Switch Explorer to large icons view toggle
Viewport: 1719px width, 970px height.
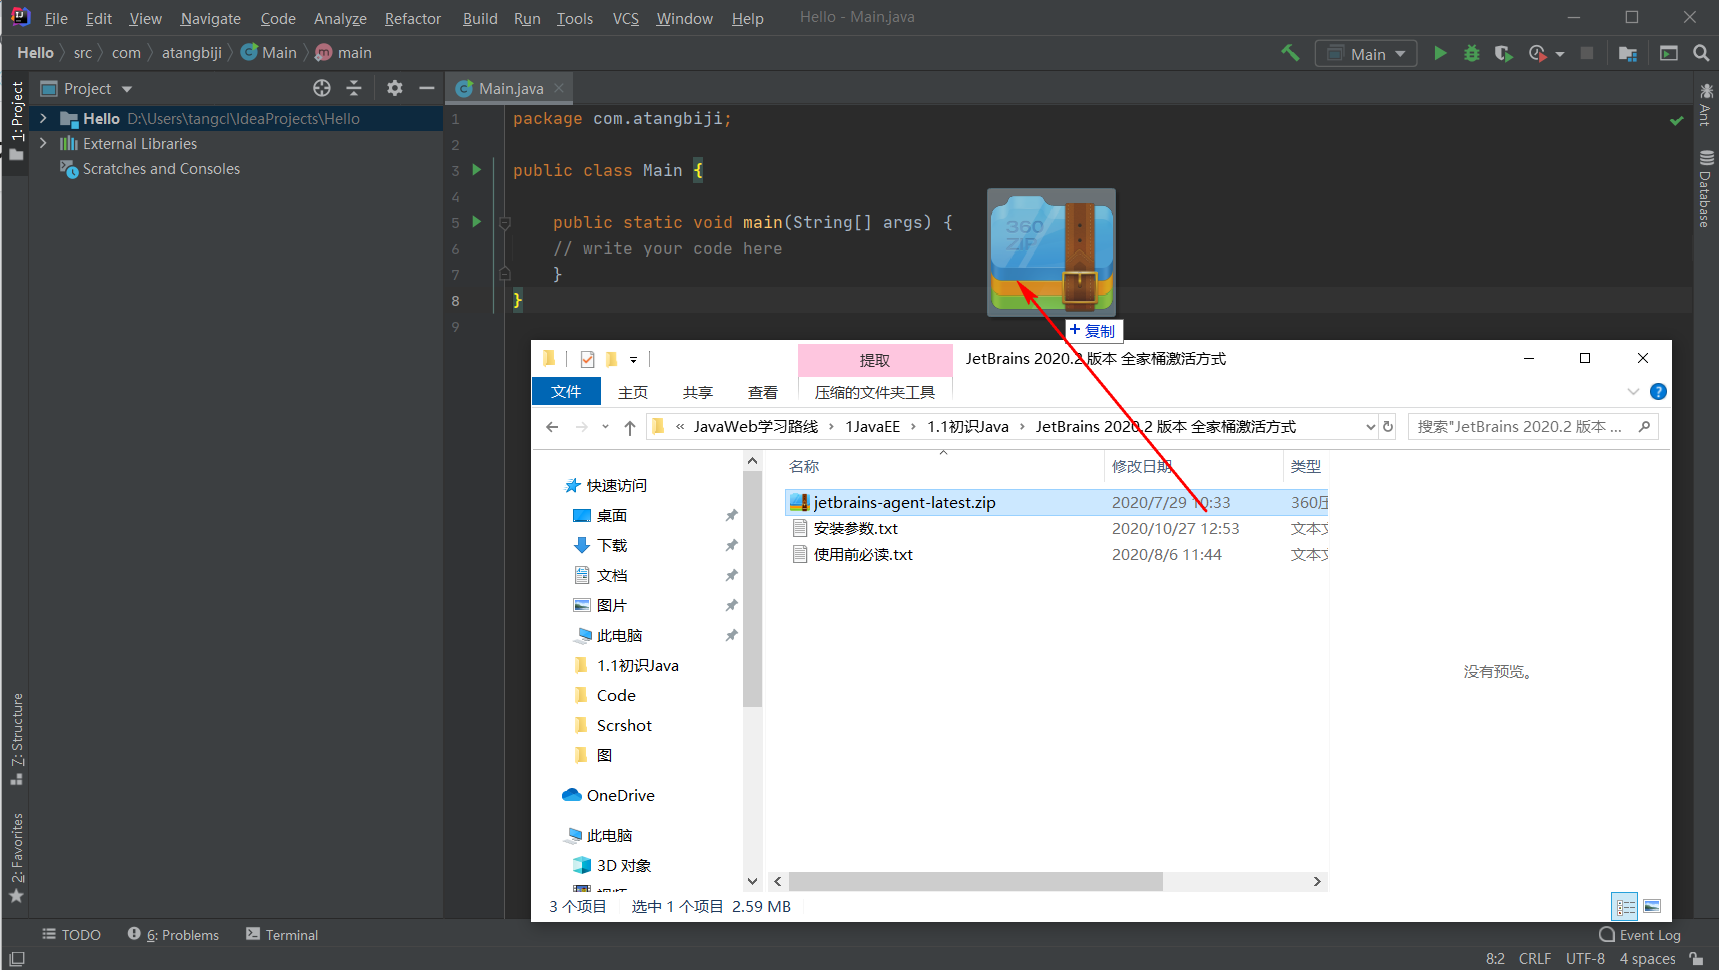click(1651, 906)
